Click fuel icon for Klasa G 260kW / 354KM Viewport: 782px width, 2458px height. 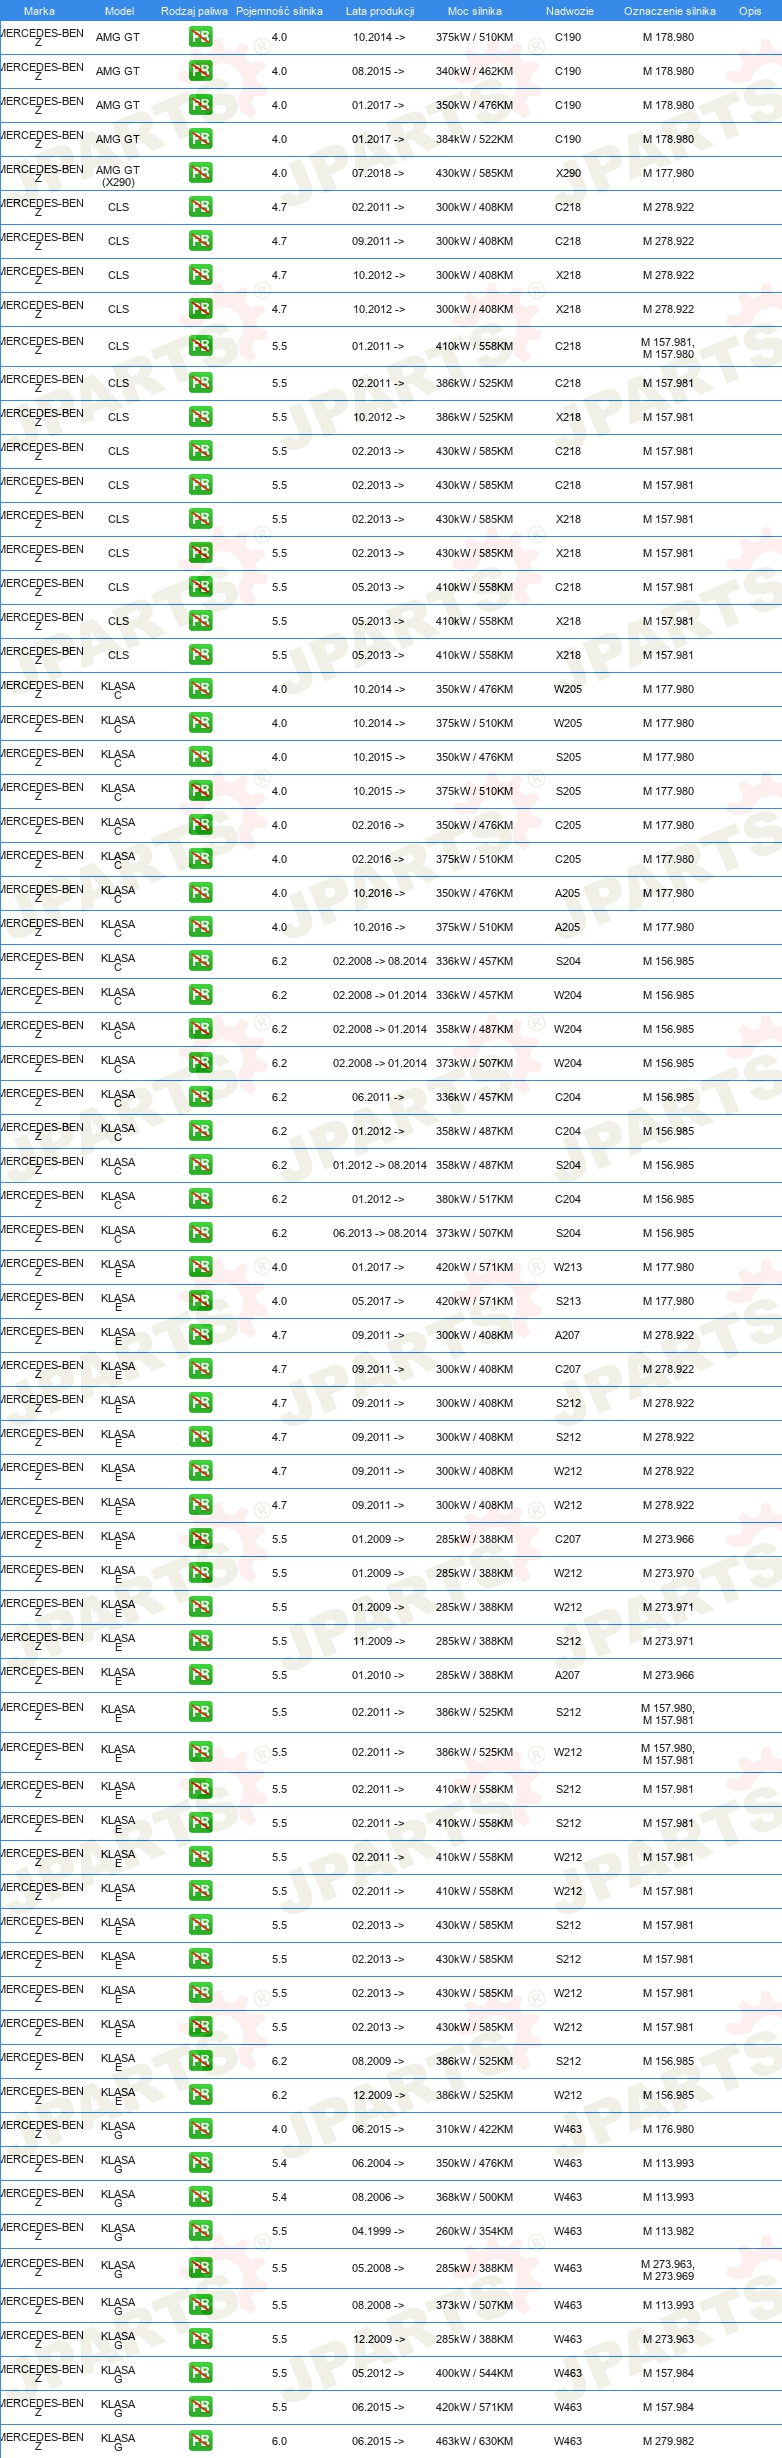click(200, 2231)
